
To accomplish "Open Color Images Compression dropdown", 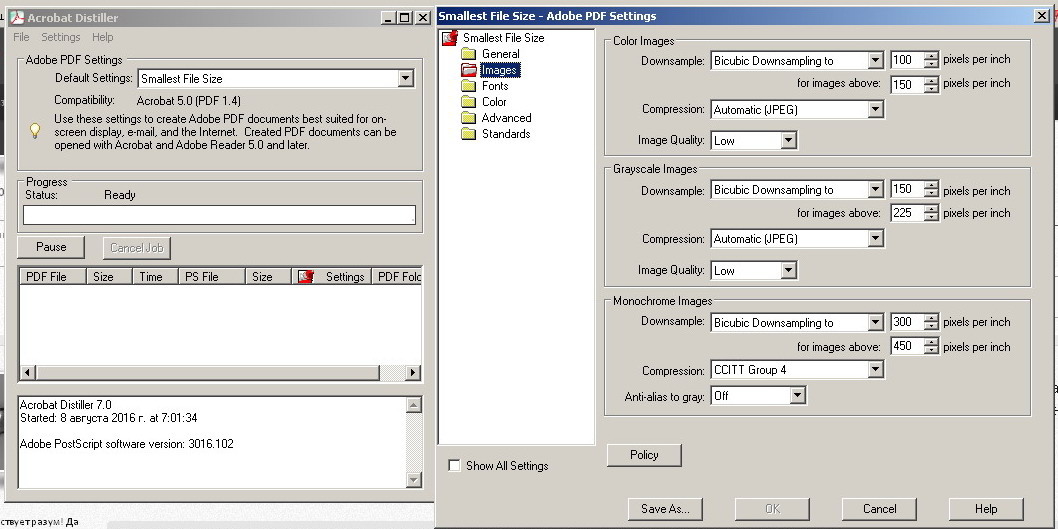I will point(875,109).
